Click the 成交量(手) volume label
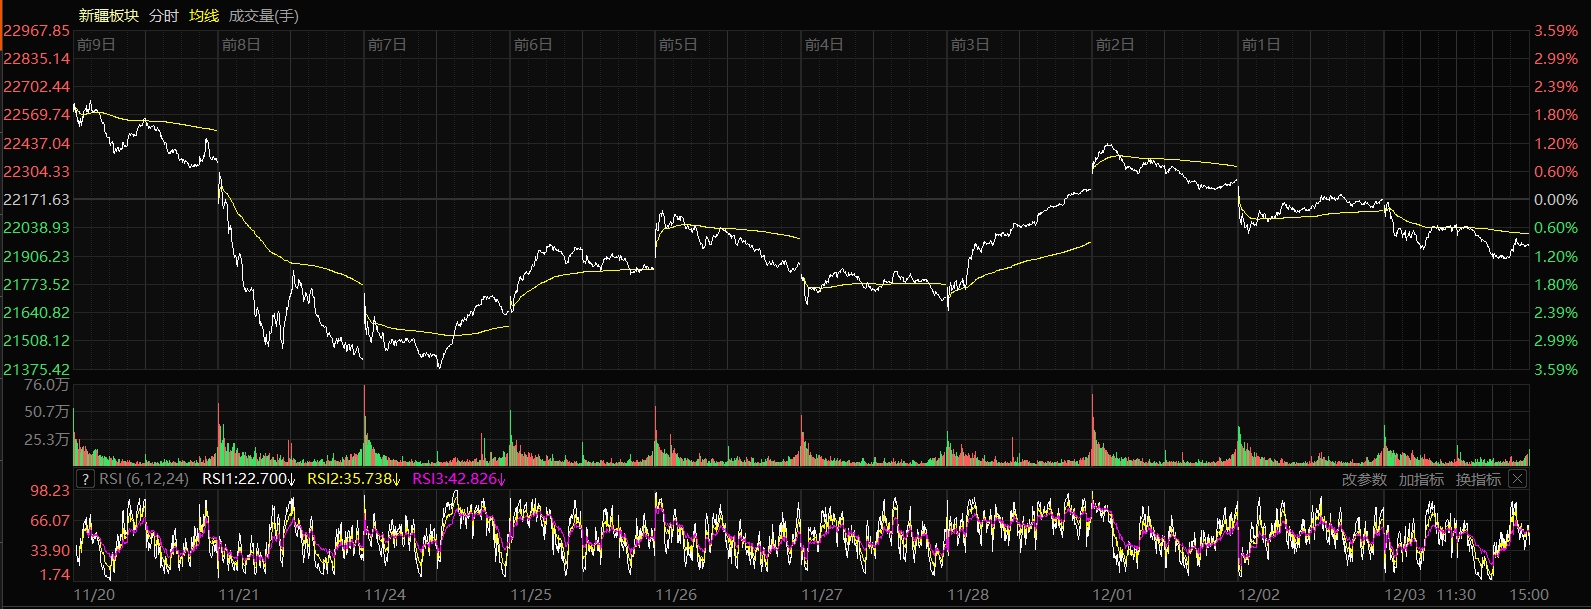Image resolution: width=1591 pixels, height=609 pixels. point(263,16)
